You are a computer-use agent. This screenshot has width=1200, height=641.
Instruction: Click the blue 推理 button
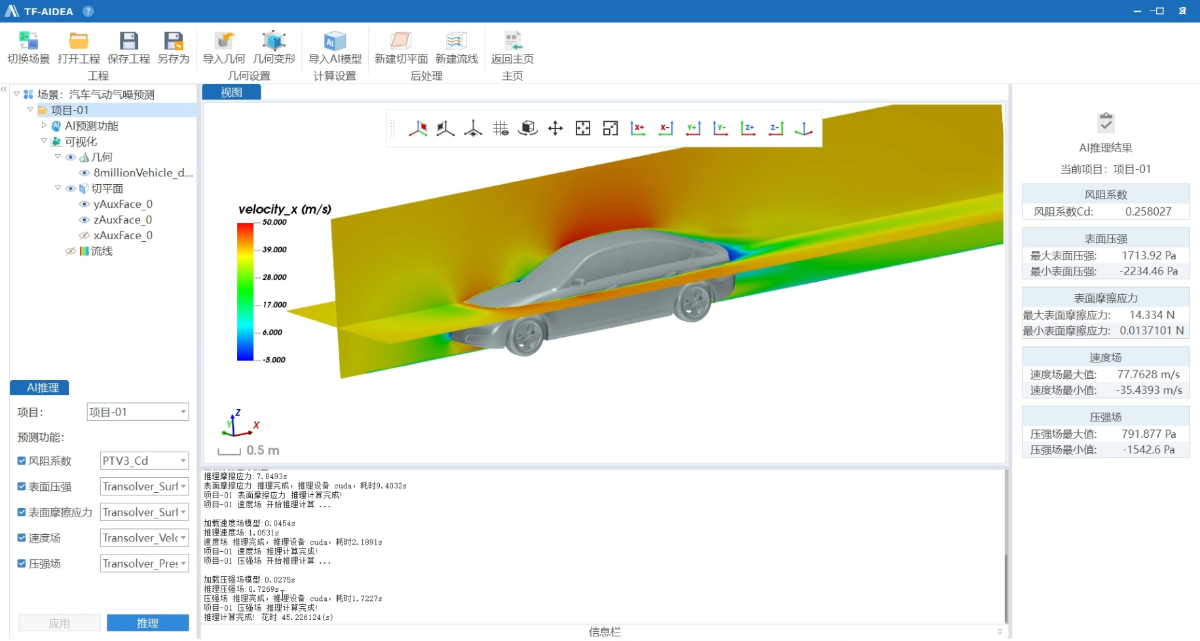click(x=147, y=623)
